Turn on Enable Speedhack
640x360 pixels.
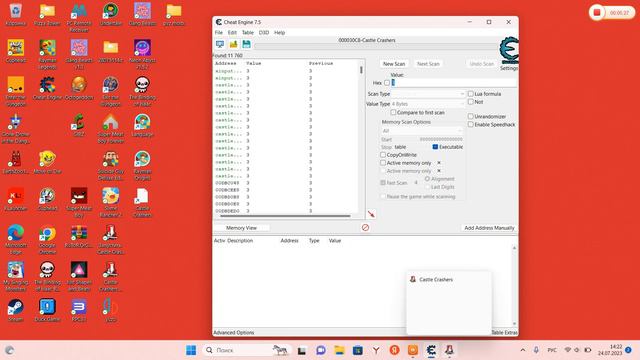471,124
